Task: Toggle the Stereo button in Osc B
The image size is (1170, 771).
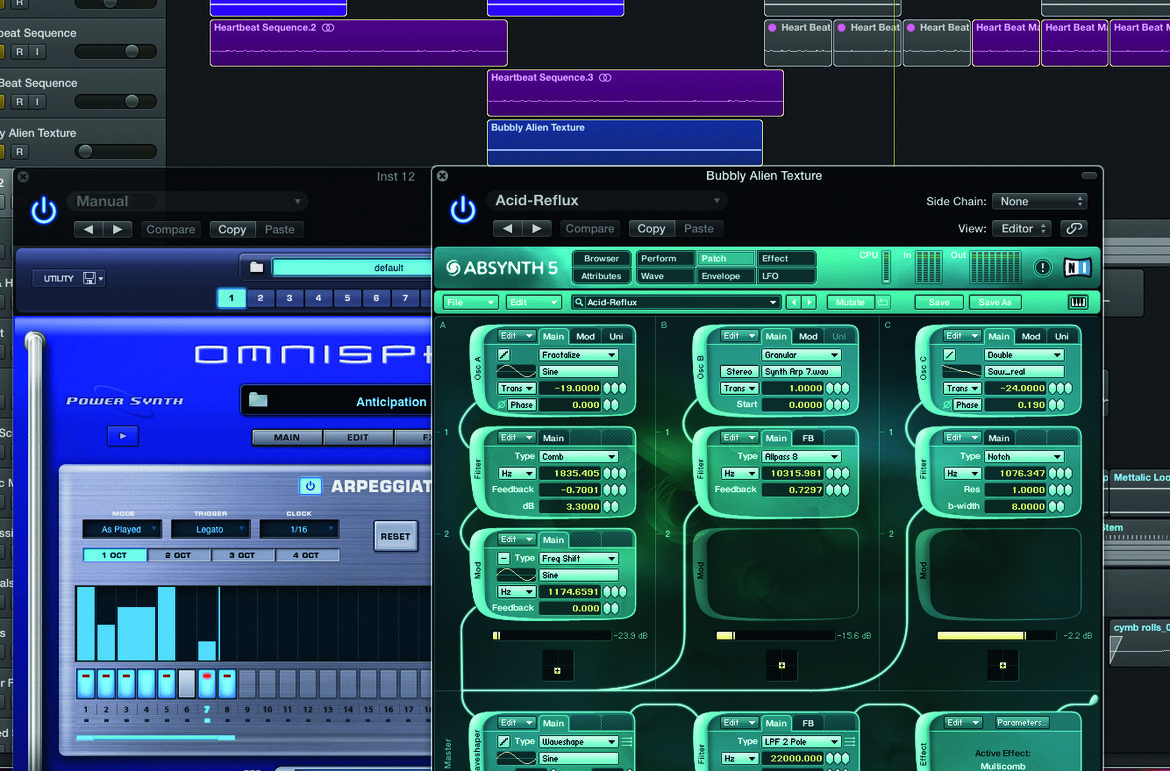Action: coord(739,372)
